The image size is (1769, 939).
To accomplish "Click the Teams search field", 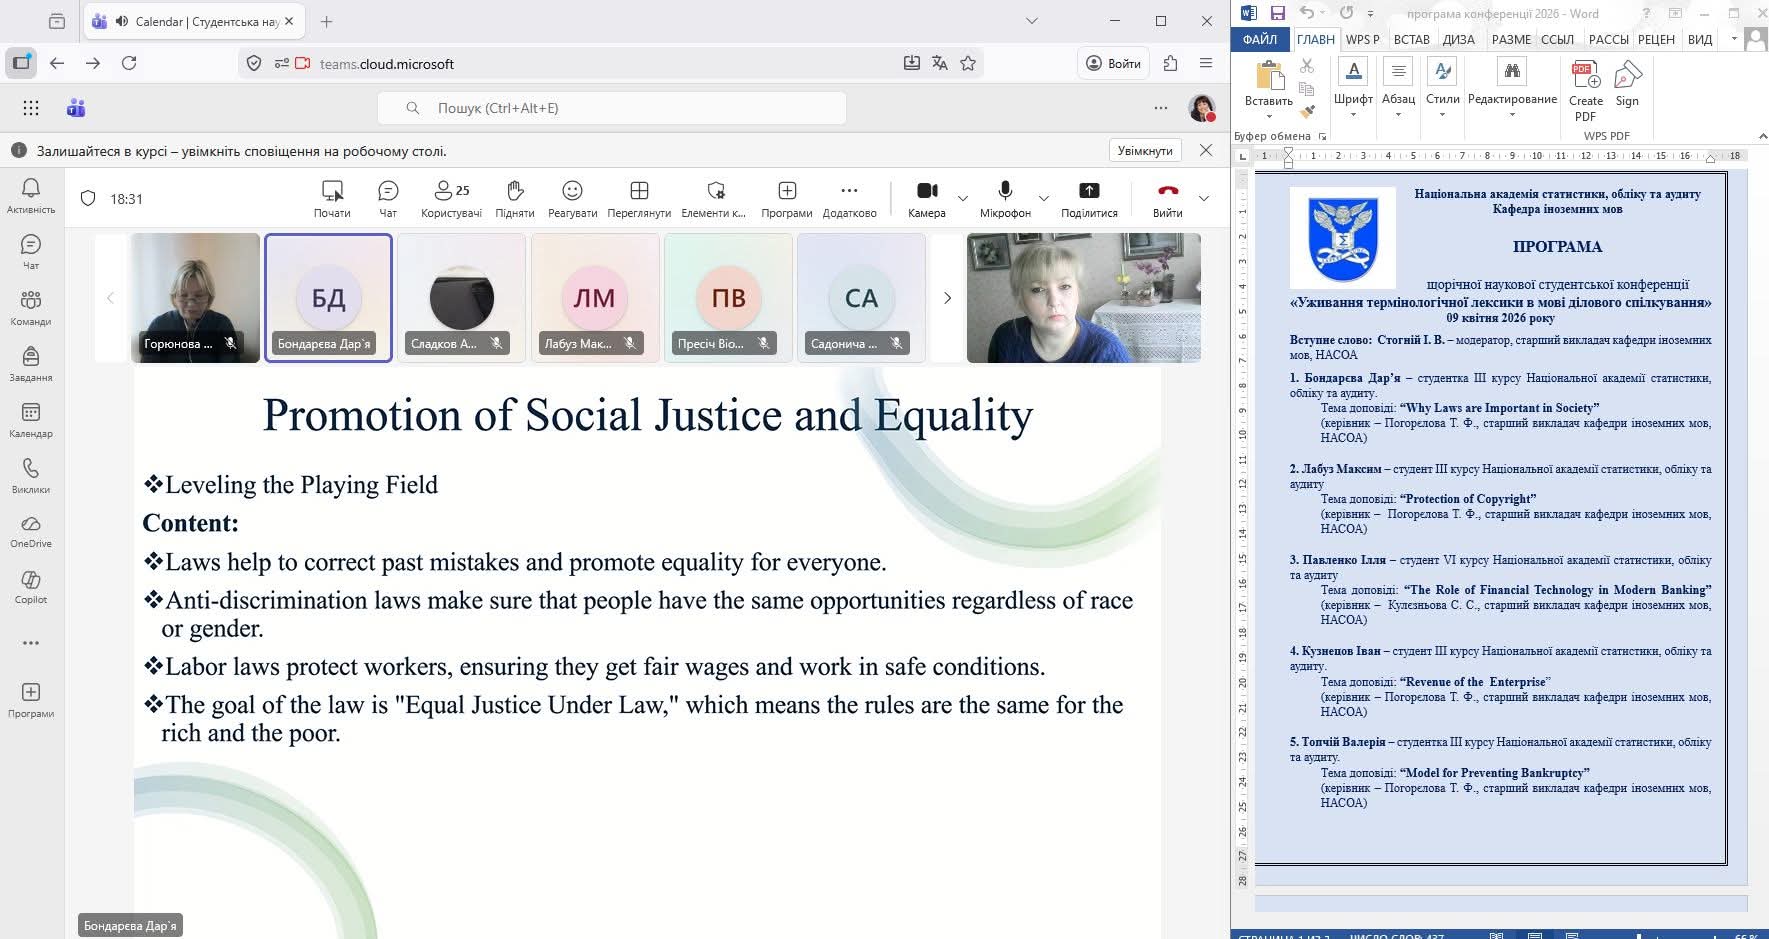I will pos(612,108).
